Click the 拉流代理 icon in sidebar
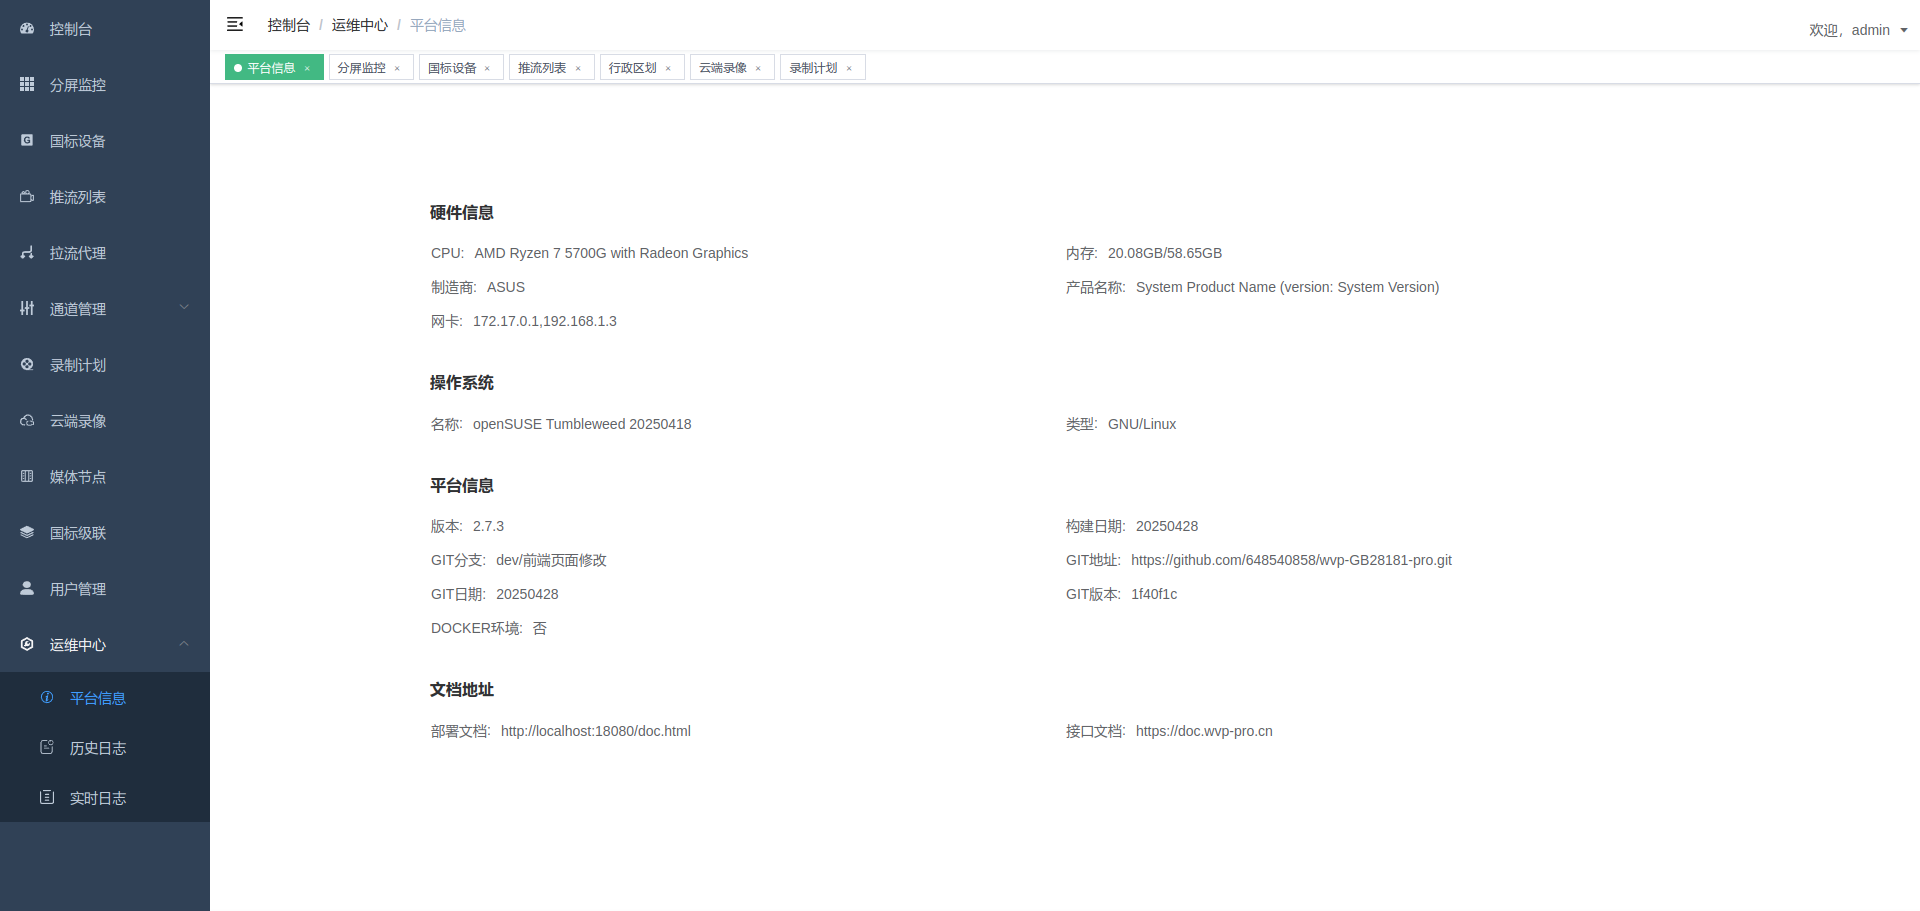 click(27, 253)
